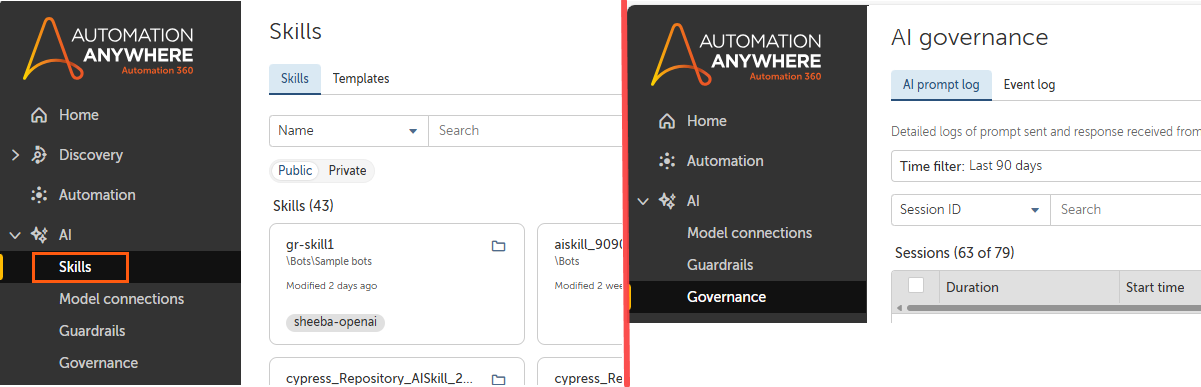1201x387 pixels.
Task: Open Model connections in governance window sidebar
Action: pos(749,233)
